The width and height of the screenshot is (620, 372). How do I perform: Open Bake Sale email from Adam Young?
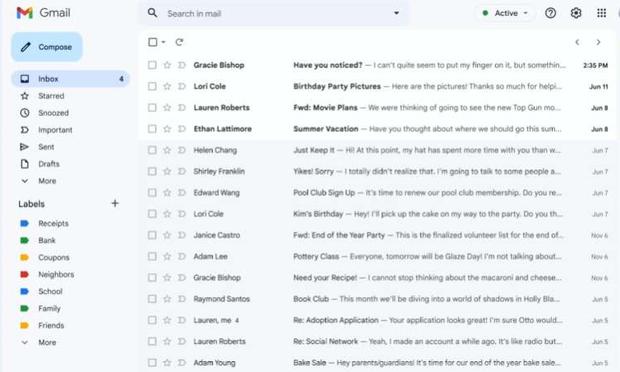378,363
